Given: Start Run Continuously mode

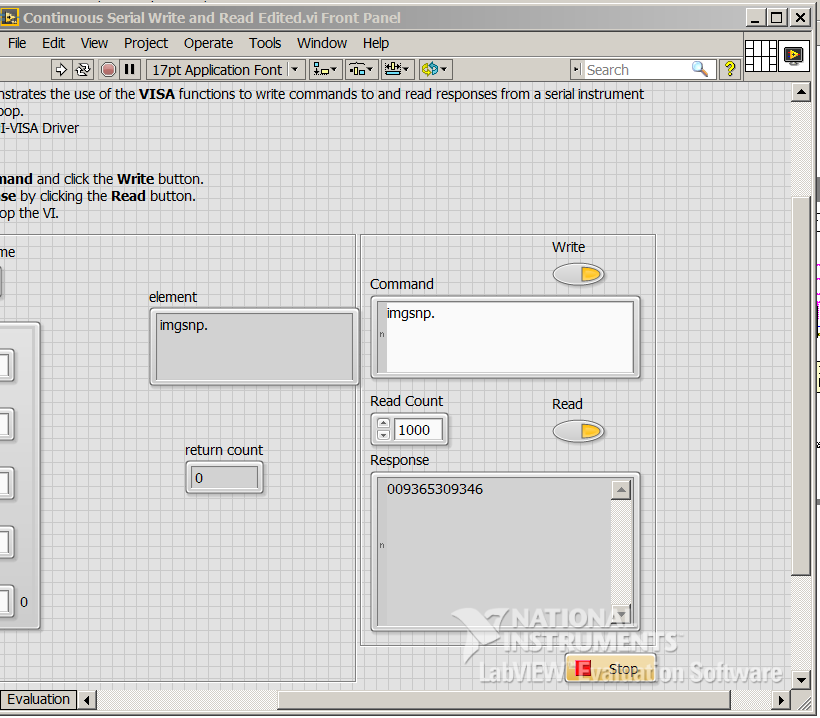Looking at the screenshot, I should point(83,70).
